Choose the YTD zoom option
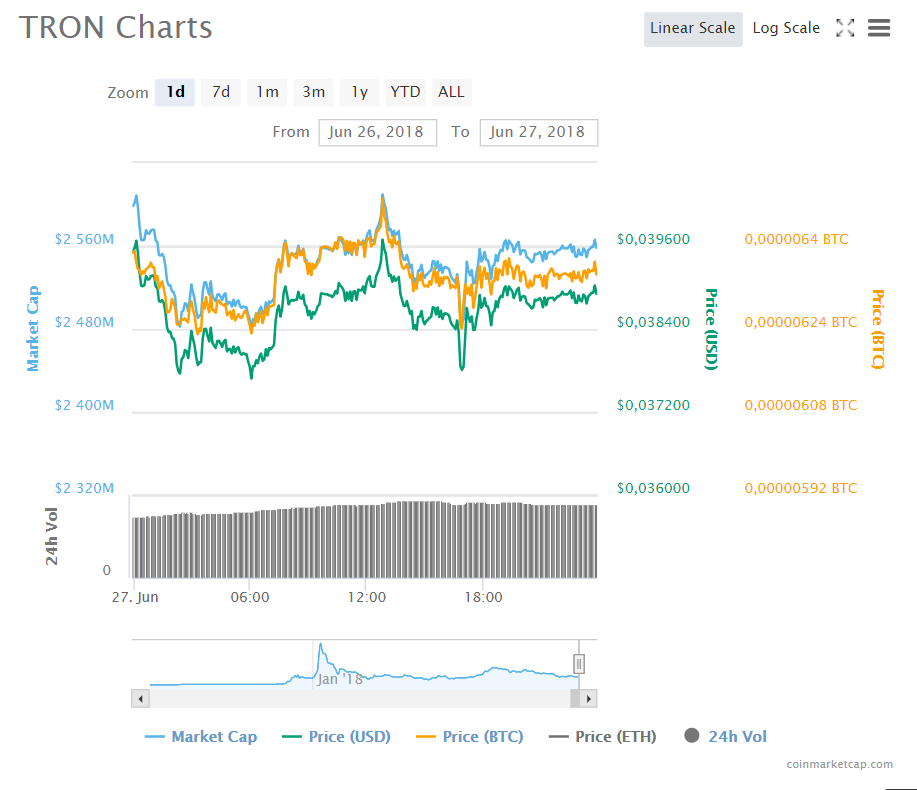 (405, 91)
